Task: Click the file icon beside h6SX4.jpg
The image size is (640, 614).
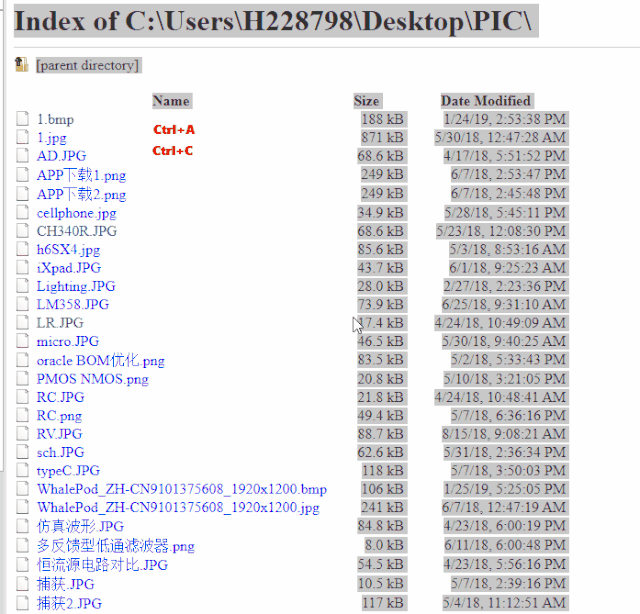Action: pos(22,249)
